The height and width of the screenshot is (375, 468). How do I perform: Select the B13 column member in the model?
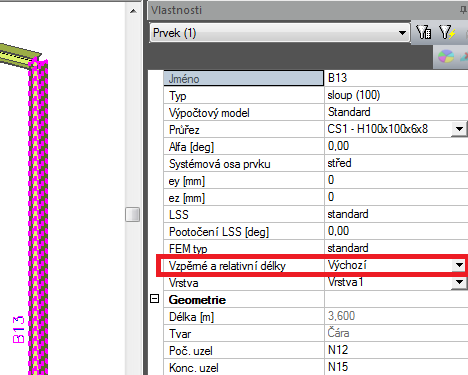coord(38,217)
